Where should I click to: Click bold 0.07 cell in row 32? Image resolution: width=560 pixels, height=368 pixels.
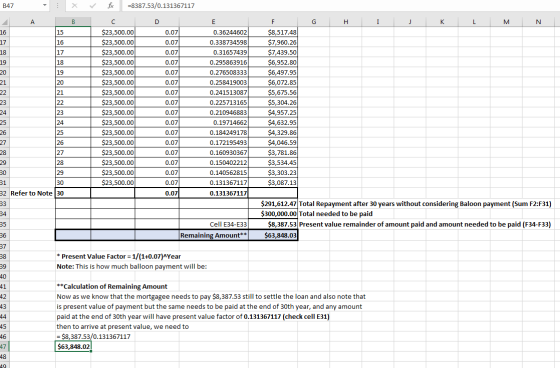point(157,193)
